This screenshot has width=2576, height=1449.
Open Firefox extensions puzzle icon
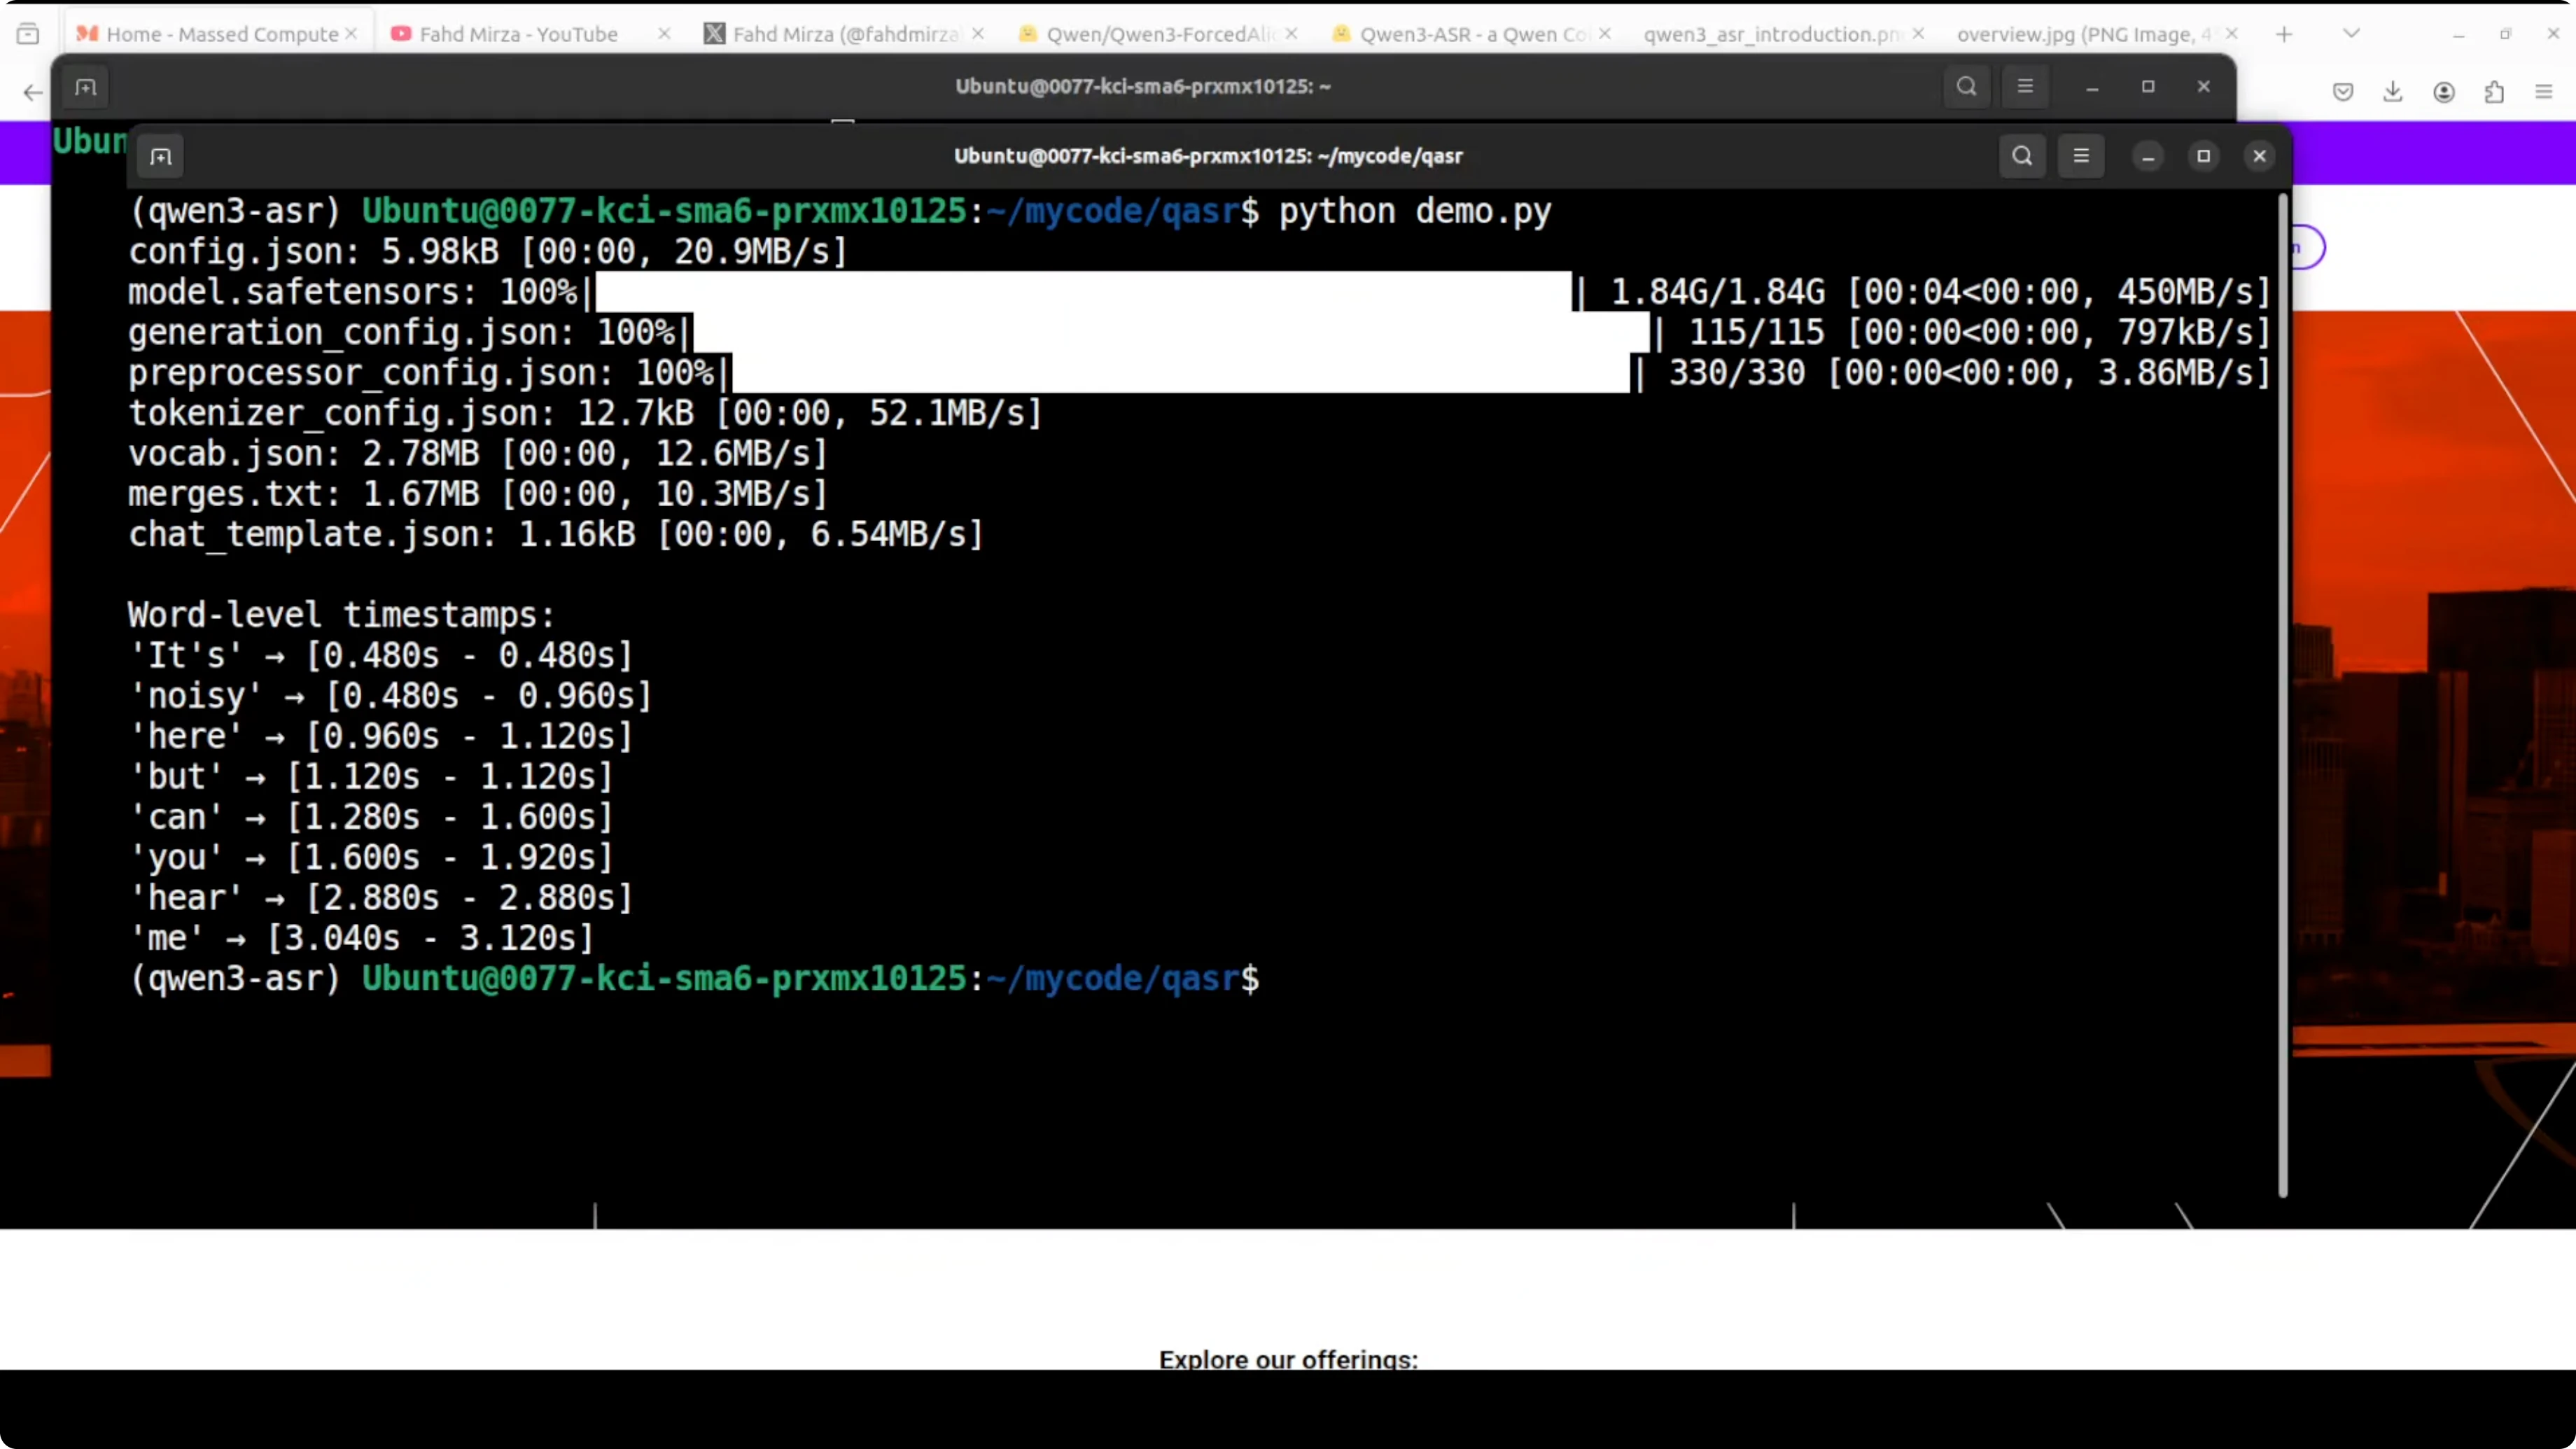[x=2494, y=92]
